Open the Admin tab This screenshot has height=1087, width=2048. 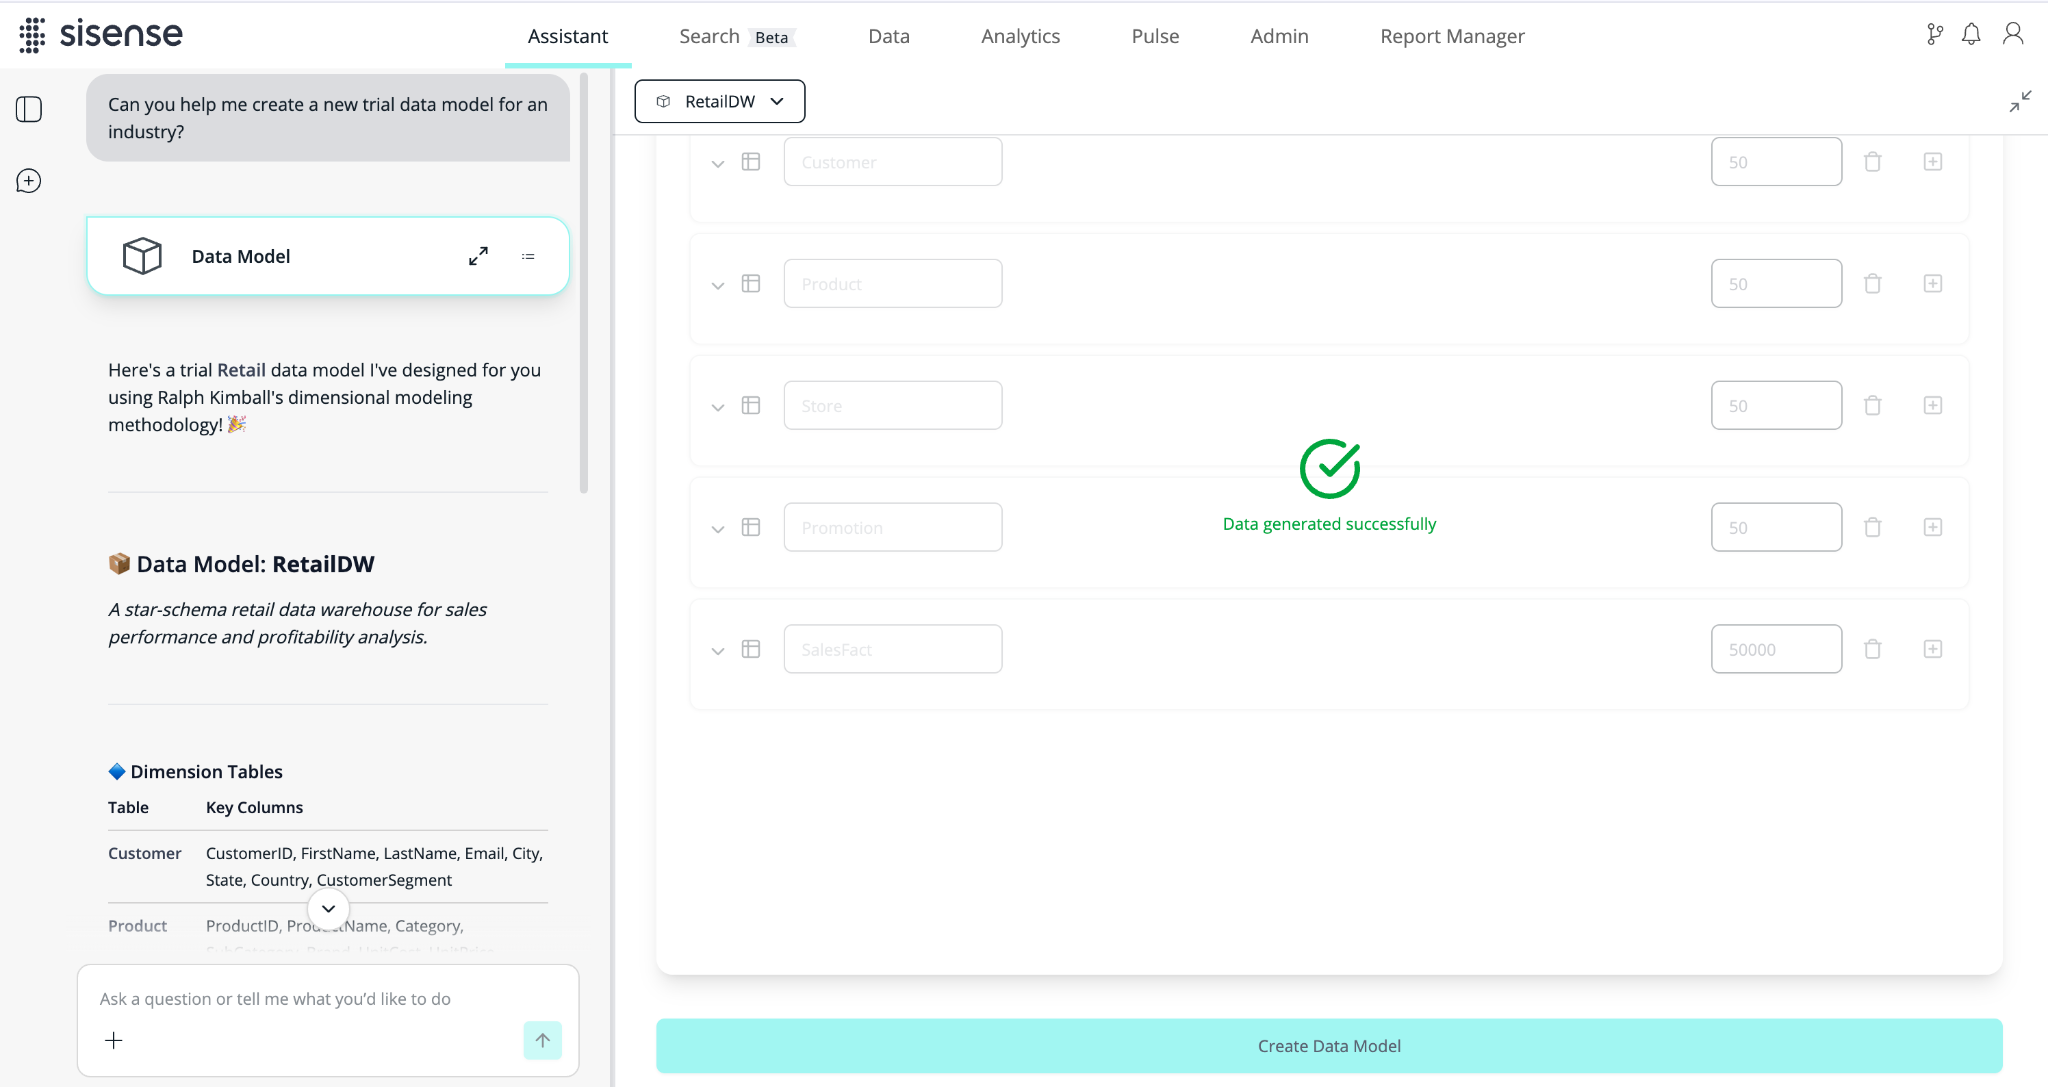pyautogui.click(x=1279, y=36)
